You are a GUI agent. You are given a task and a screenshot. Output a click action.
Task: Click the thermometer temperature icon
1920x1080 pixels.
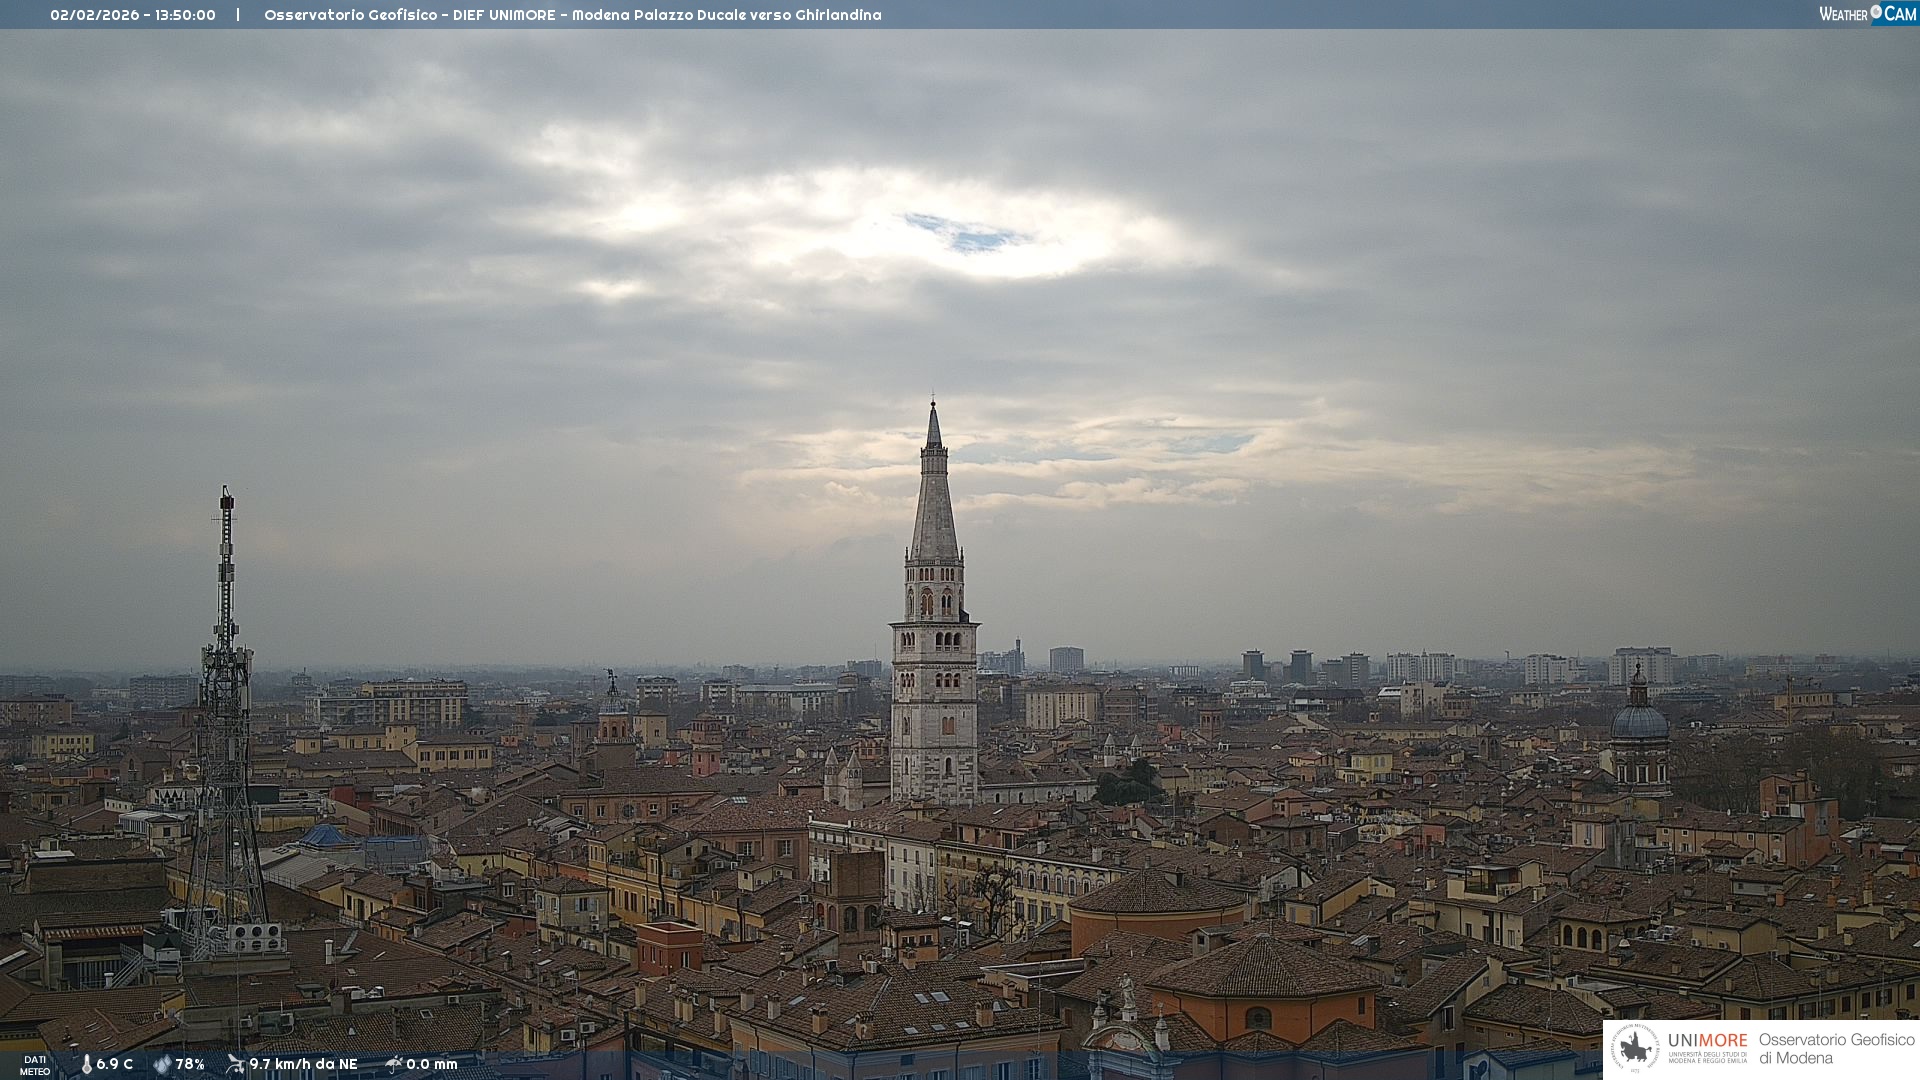(x=86, y=1064)
